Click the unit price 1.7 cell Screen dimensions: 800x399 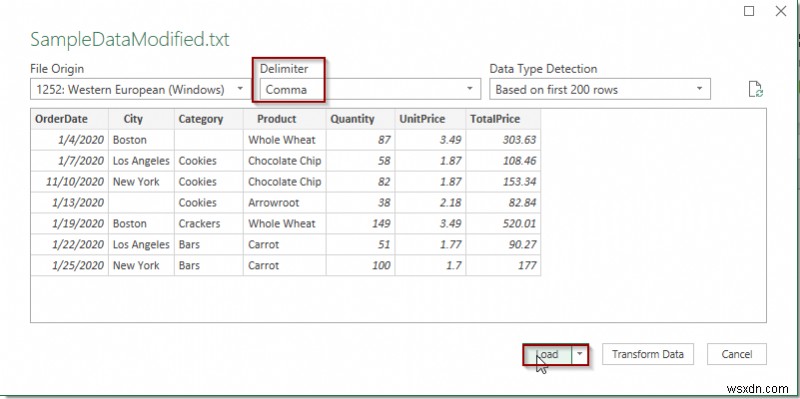coord(430,265)
